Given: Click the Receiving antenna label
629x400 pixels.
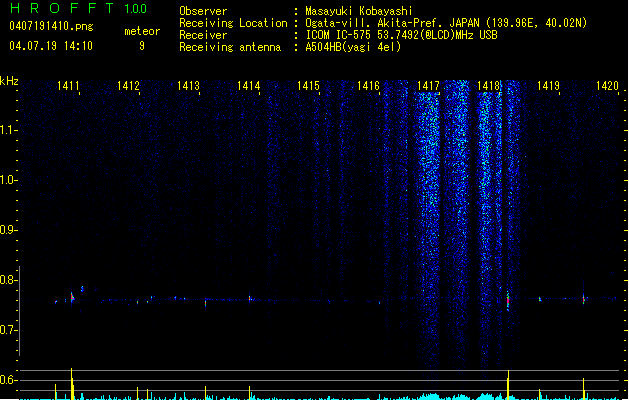Looking at the screenshot, I should [x=230, y=47].
